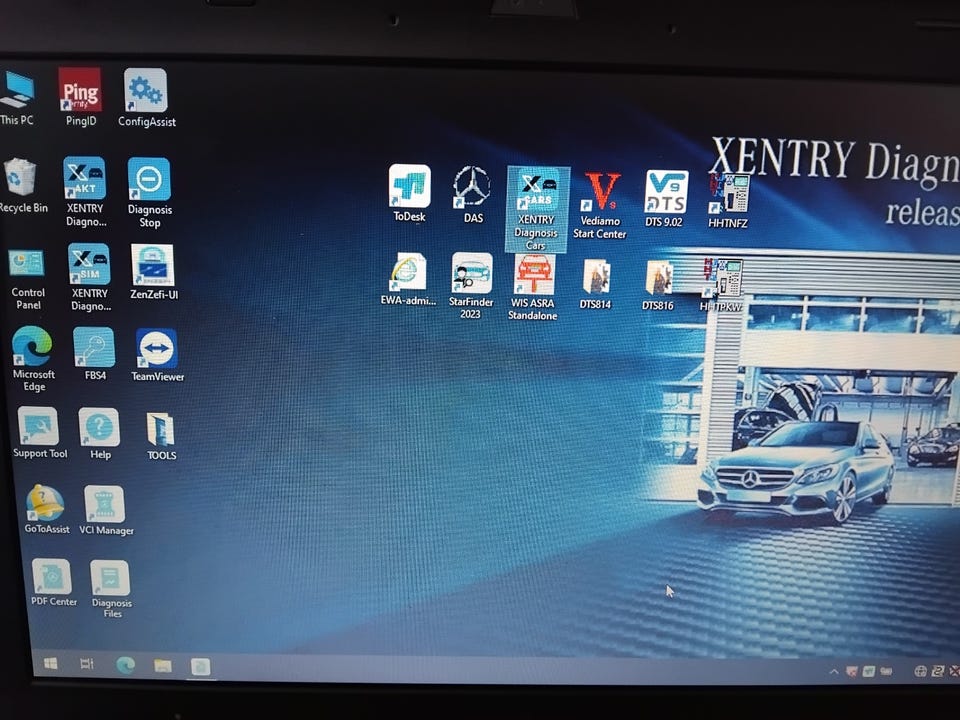This screenshot has width=960, height=720.
Task: Open the HHTNFZ shortcut
Action: (727, 201)
